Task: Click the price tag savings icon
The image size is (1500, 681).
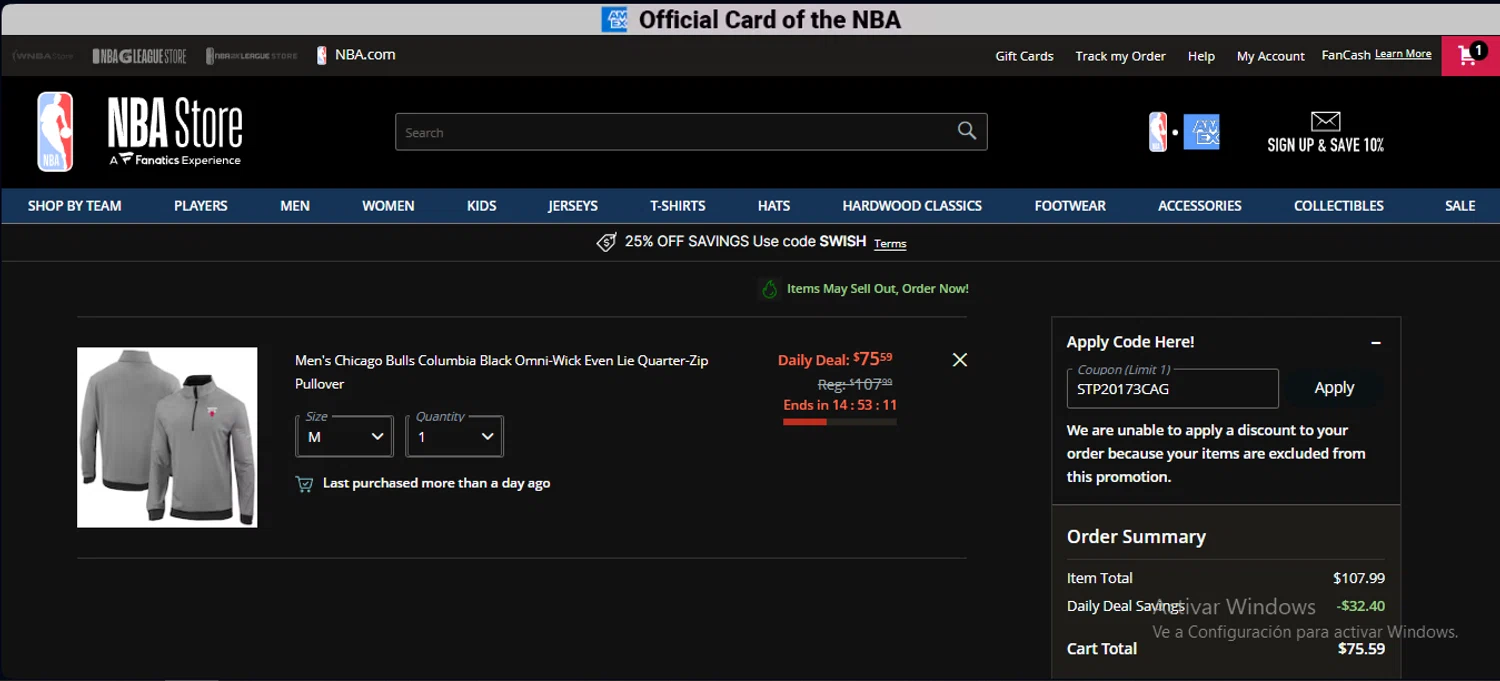Action: click(606, 242)
